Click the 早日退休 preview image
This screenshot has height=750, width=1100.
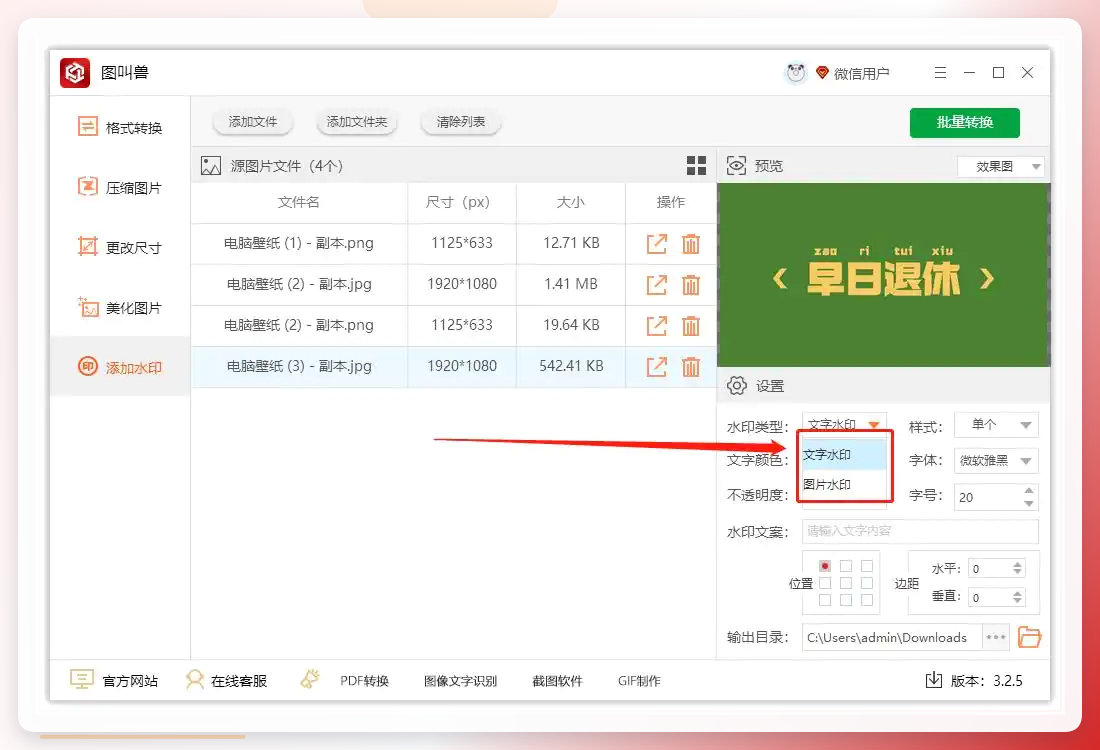point(883,275)
